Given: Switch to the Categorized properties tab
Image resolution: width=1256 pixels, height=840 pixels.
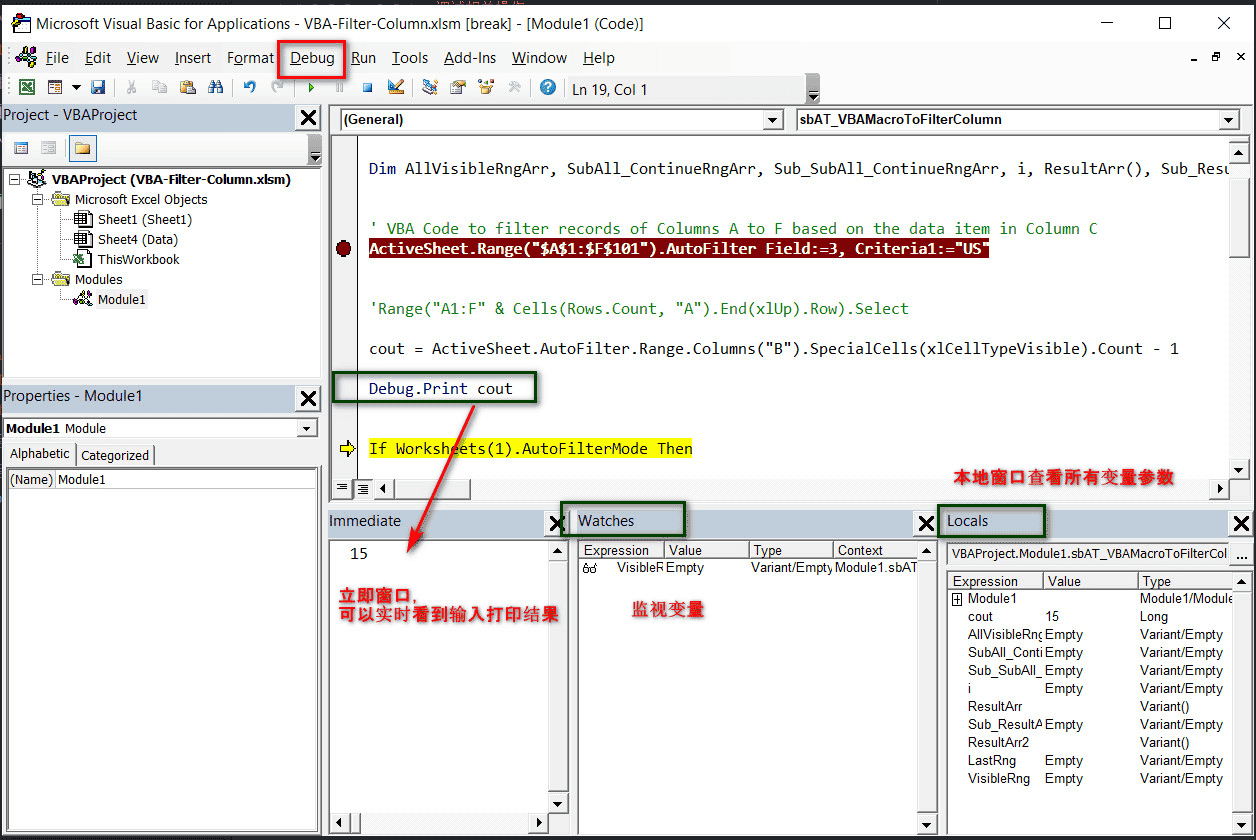Looking at the screenshot, I should coord(115,454).
